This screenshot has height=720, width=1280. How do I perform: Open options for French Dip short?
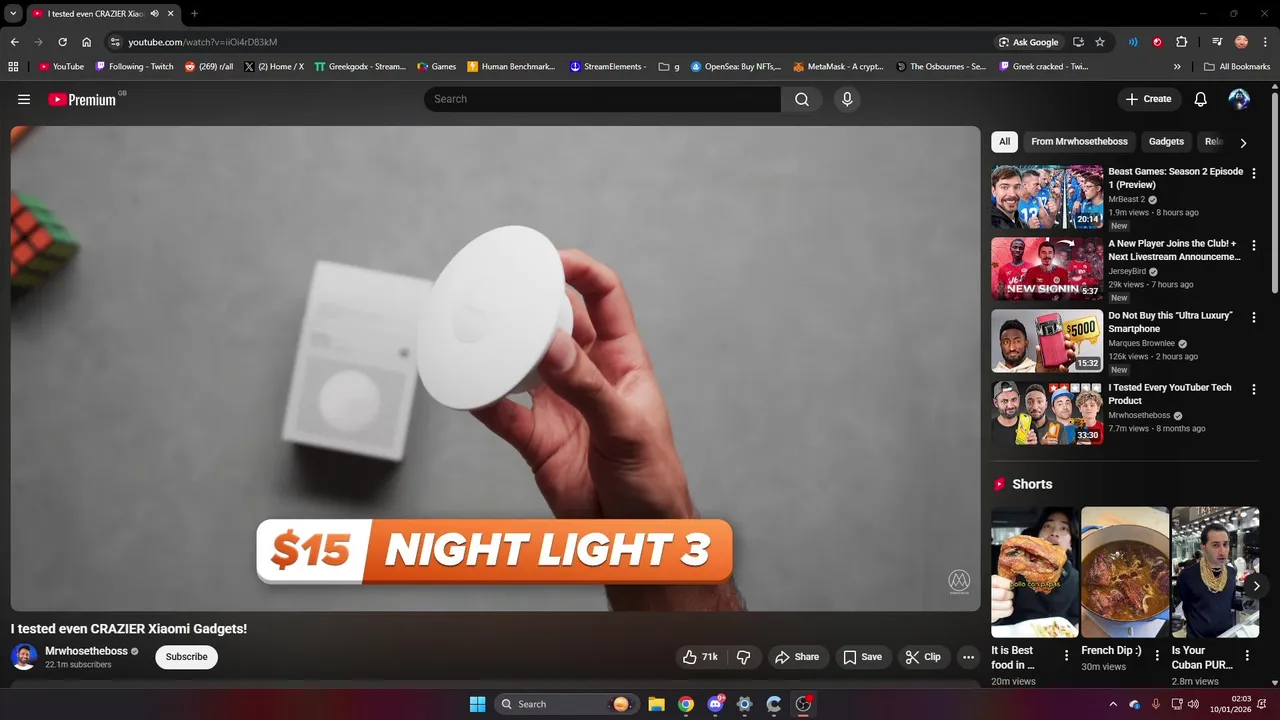click(1157, 656)
